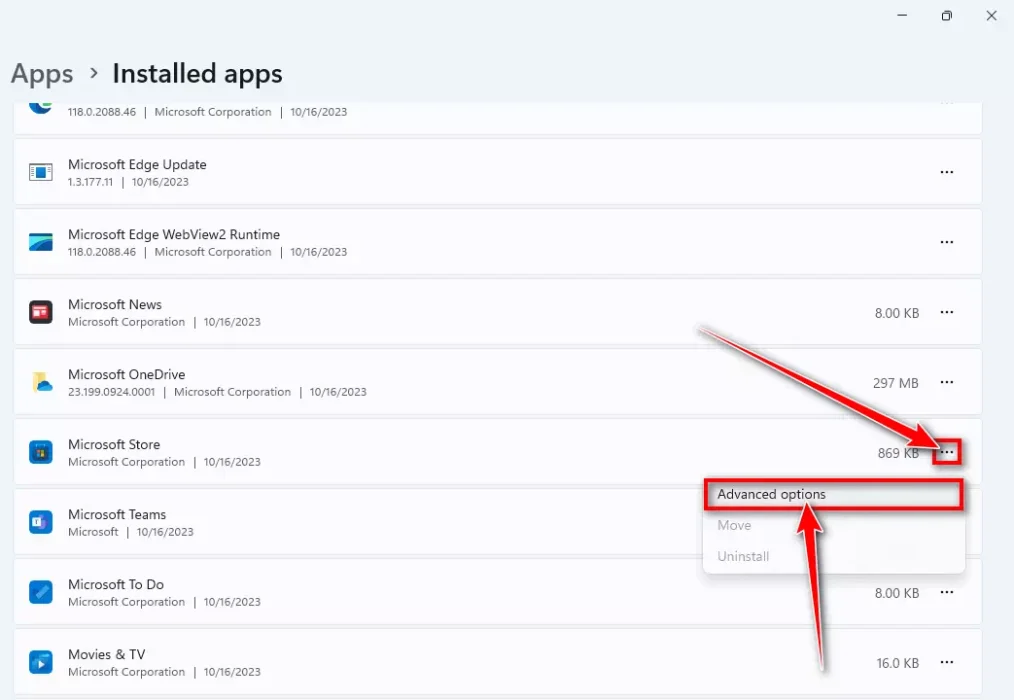Click the Movies & TV app name
1014x700 pixels.
click(x=107, y=654)
